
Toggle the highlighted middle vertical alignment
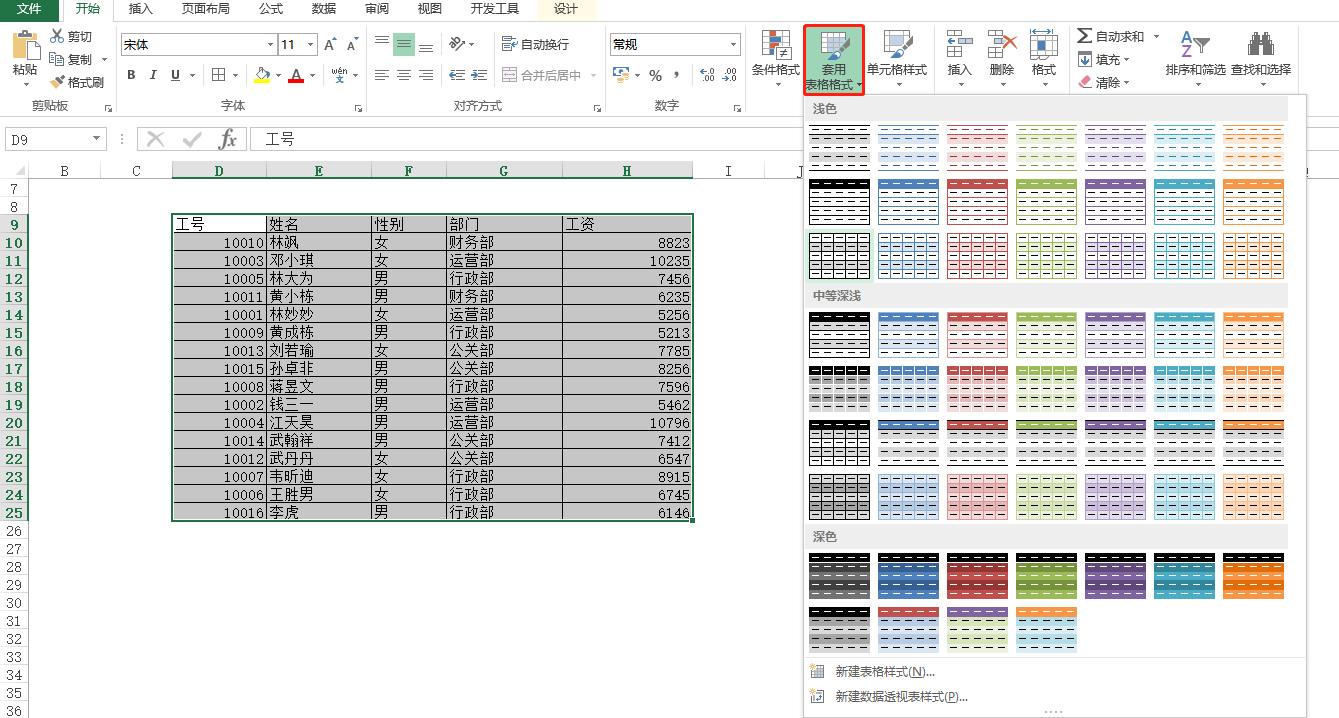tap(404, 44)
